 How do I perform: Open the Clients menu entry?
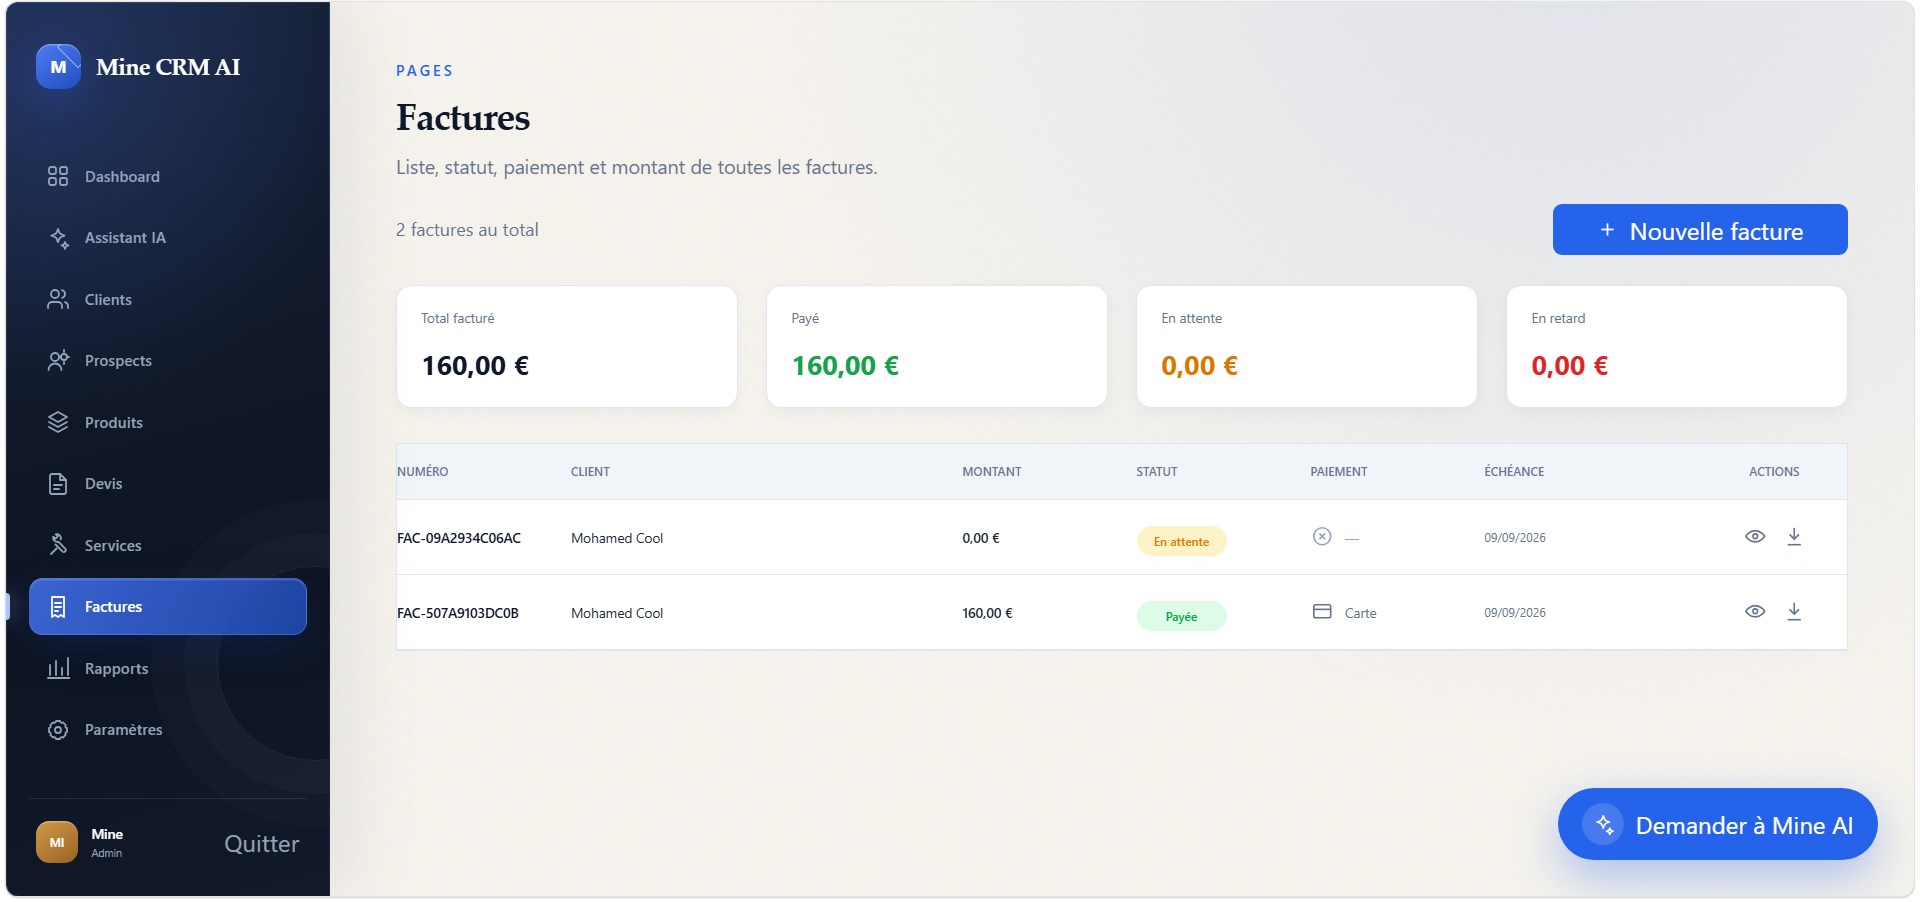(x=168, y=300)
